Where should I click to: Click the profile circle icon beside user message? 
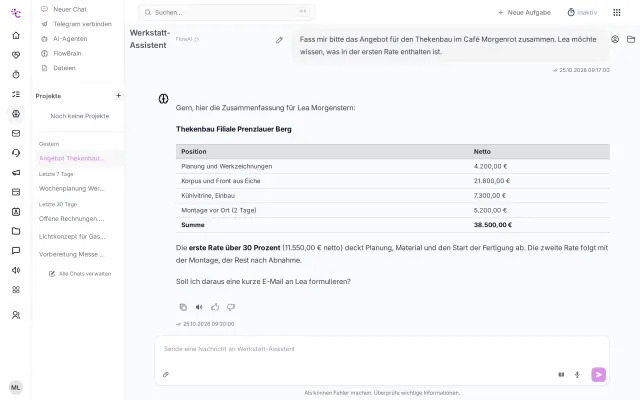pos(615,39)
